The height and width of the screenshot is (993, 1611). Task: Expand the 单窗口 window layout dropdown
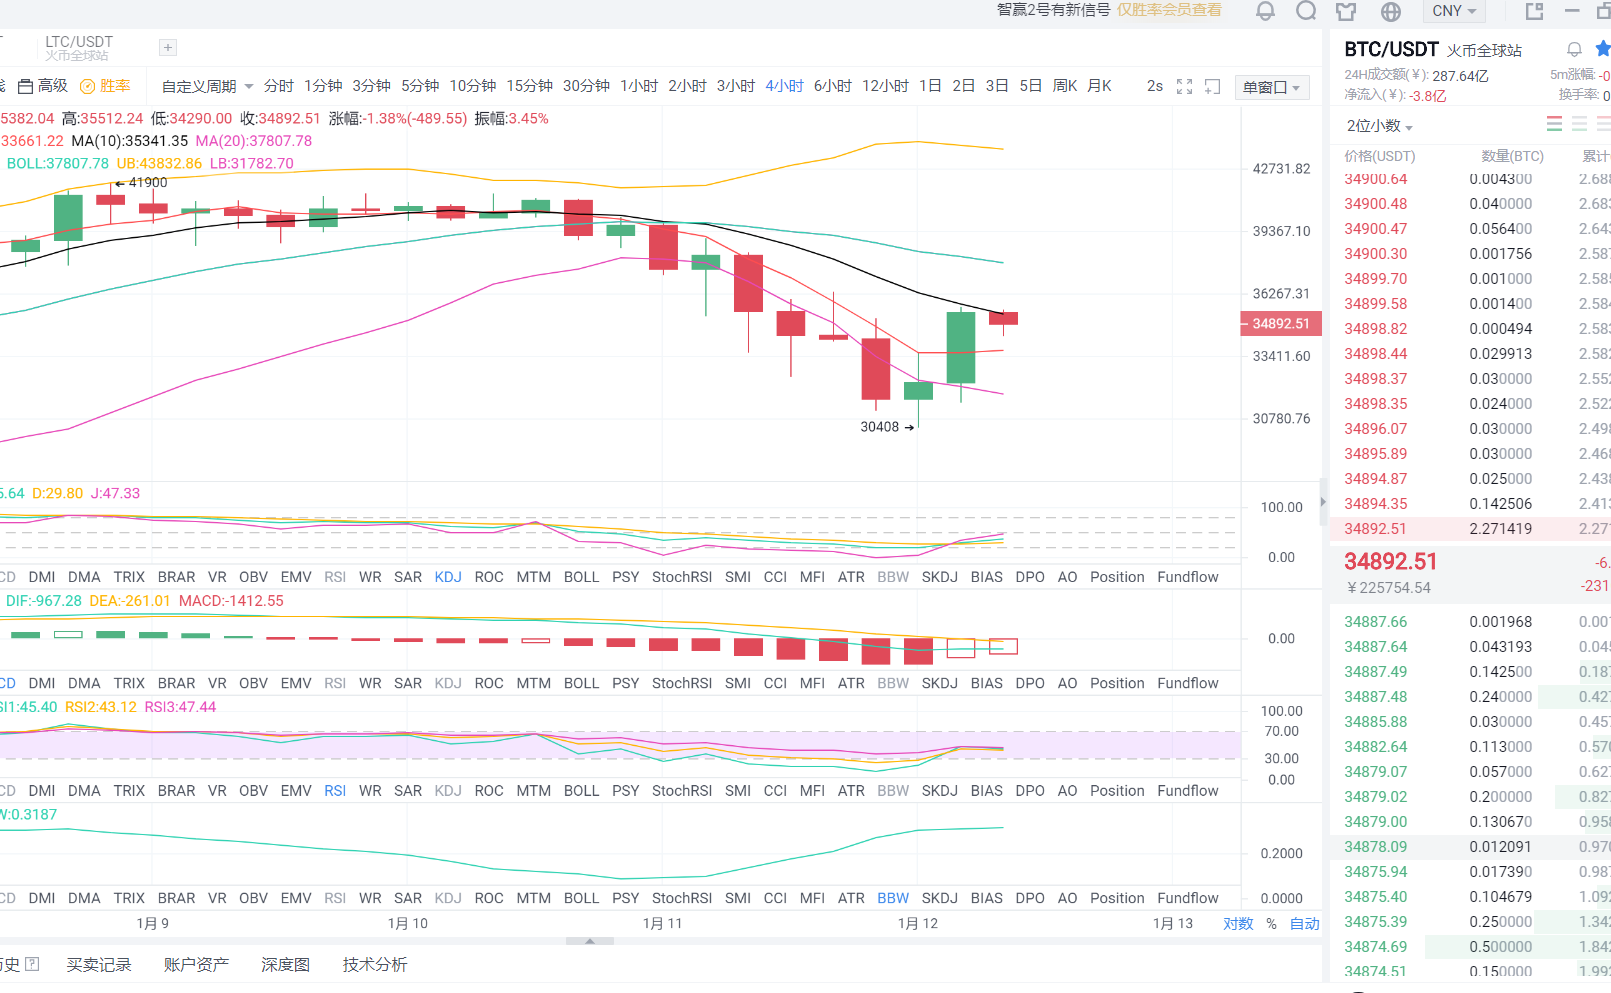pos(1271,87)
